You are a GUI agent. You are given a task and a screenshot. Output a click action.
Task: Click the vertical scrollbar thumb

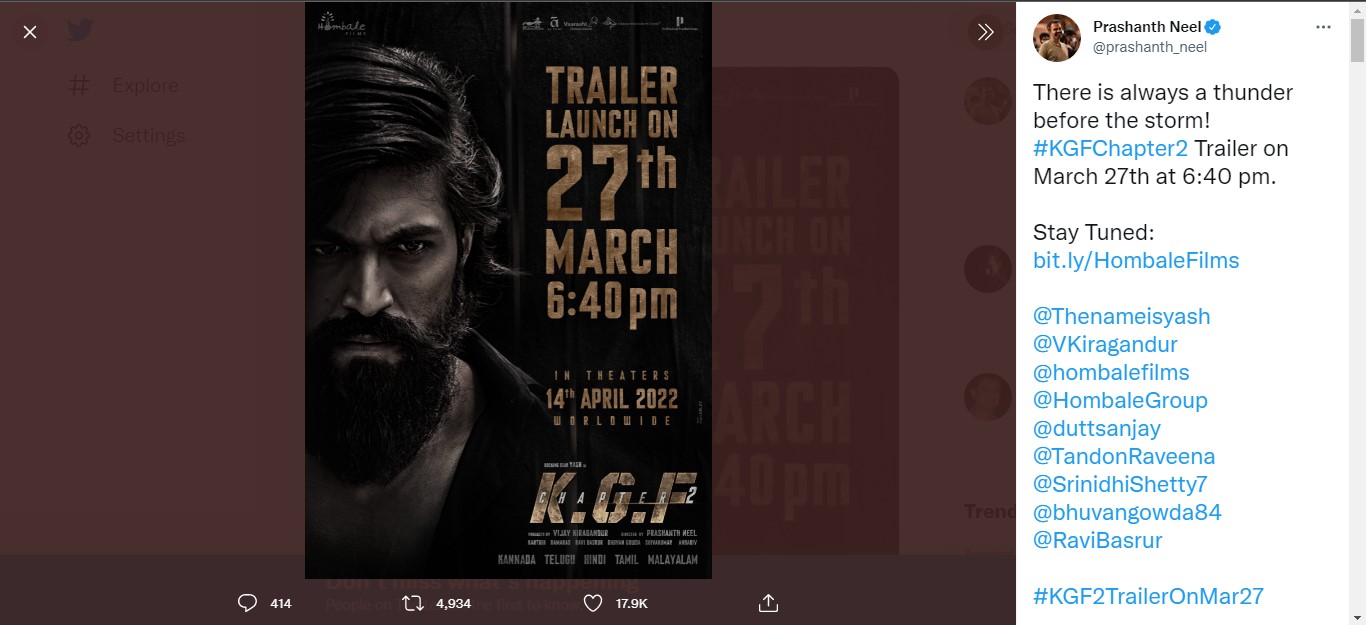[1357, 40]
